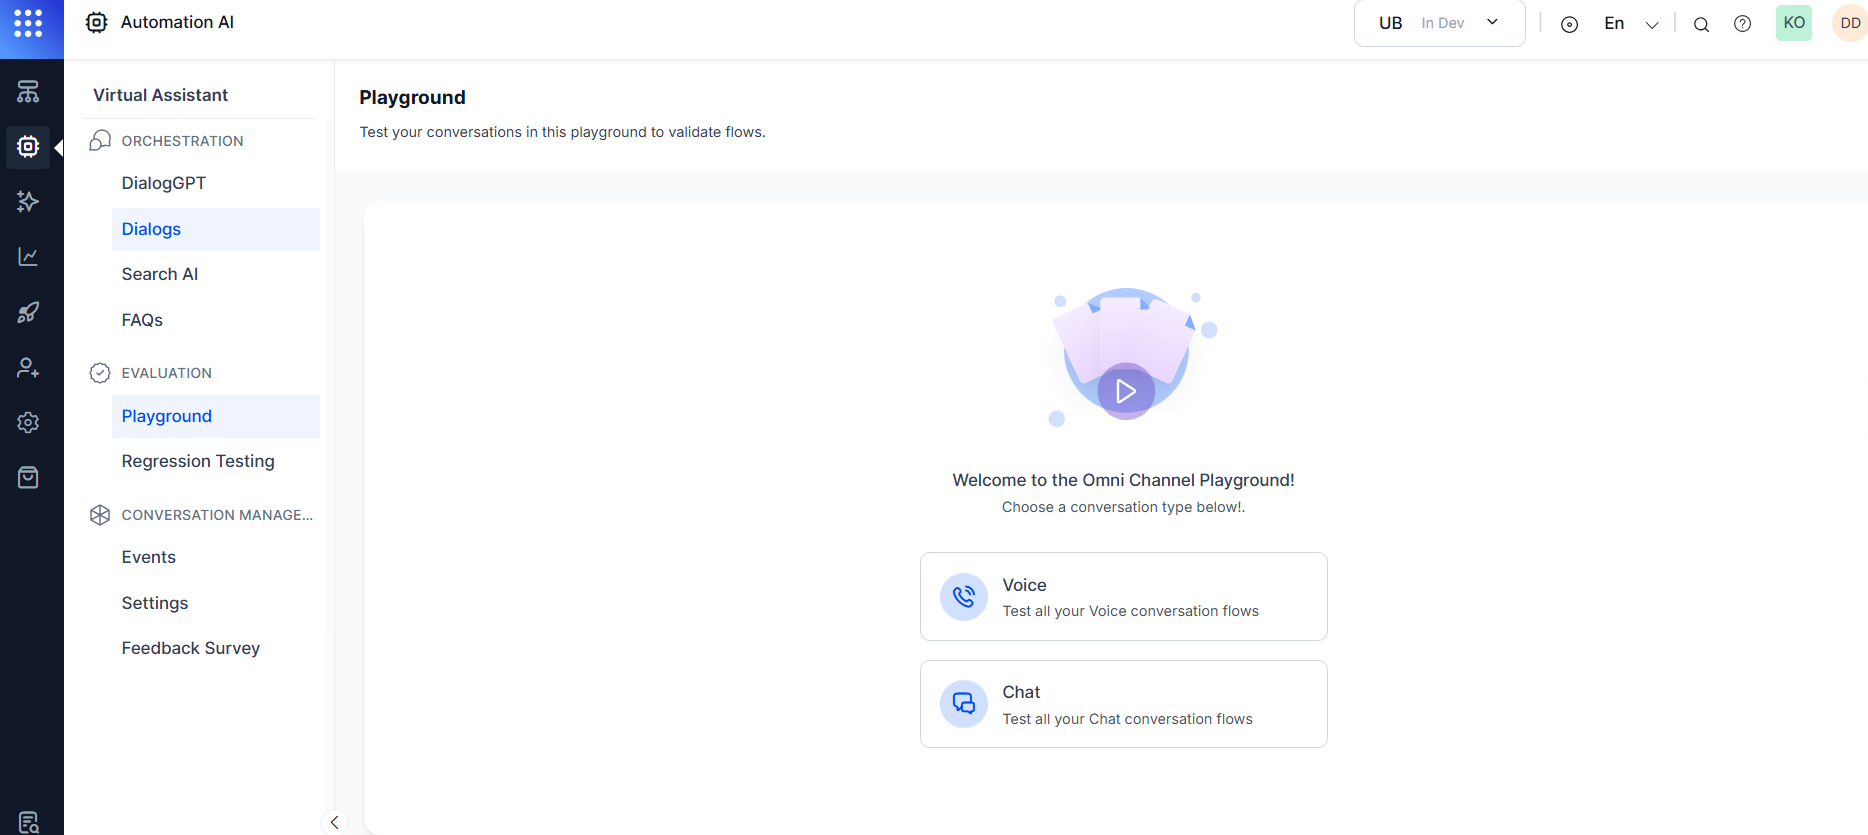Choose the Chat conversation option
Image resolution: width=1868 pixels, height=835 pixels.
1123,704
